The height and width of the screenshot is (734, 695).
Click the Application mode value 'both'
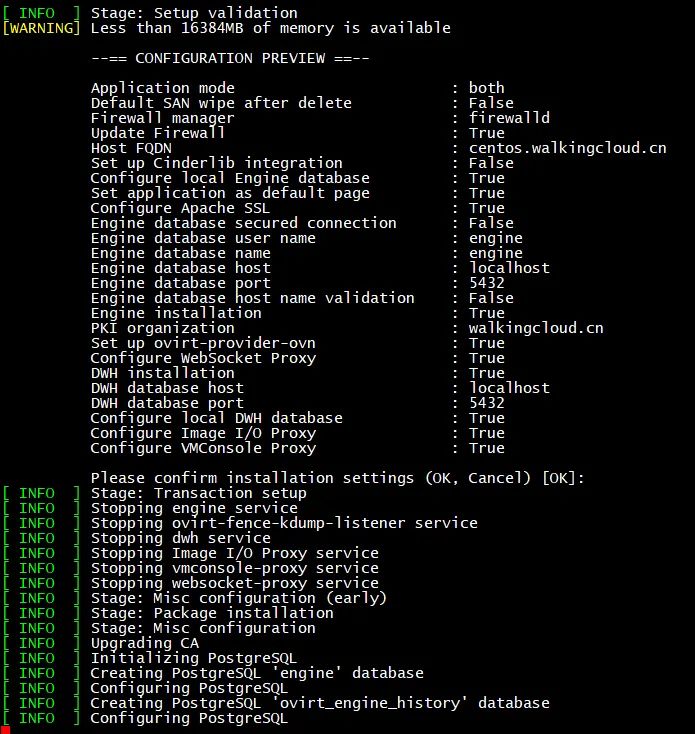486,88
